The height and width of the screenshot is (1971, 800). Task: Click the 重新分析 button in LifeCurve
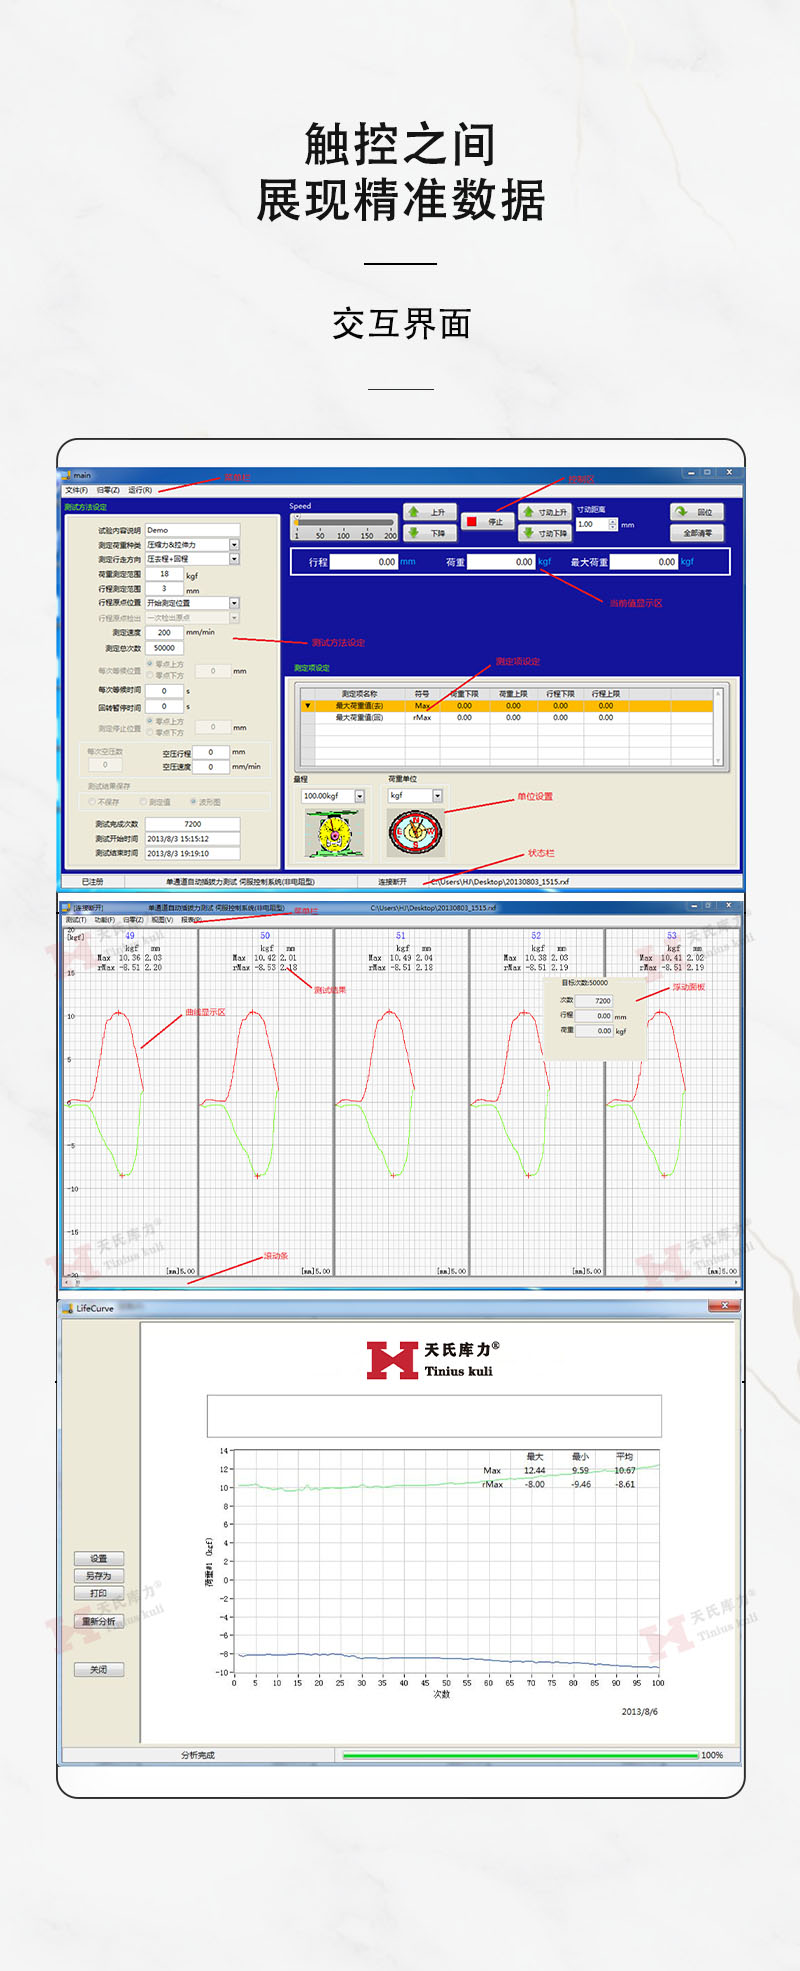click(99, 1621)
